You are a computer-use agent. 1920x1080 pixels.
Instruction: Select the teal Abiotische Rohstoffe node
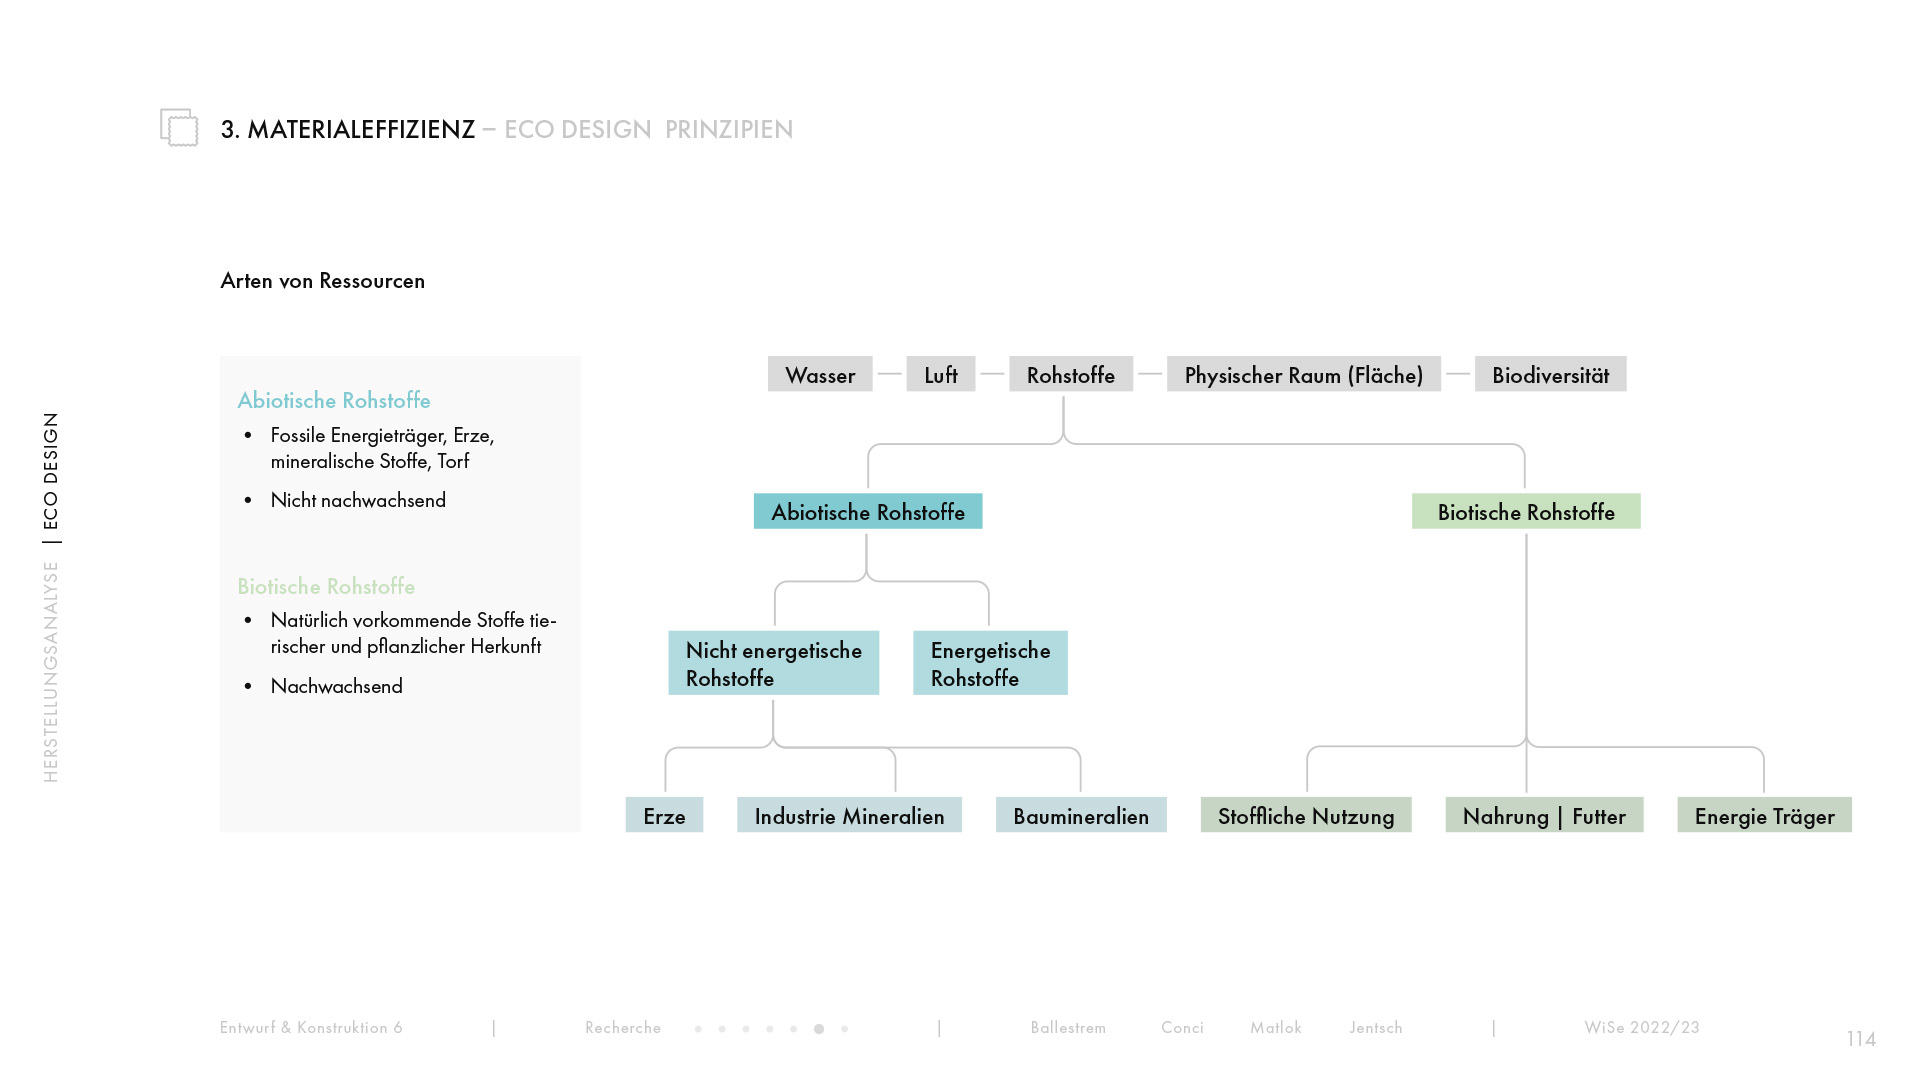(x=868, y=511)
